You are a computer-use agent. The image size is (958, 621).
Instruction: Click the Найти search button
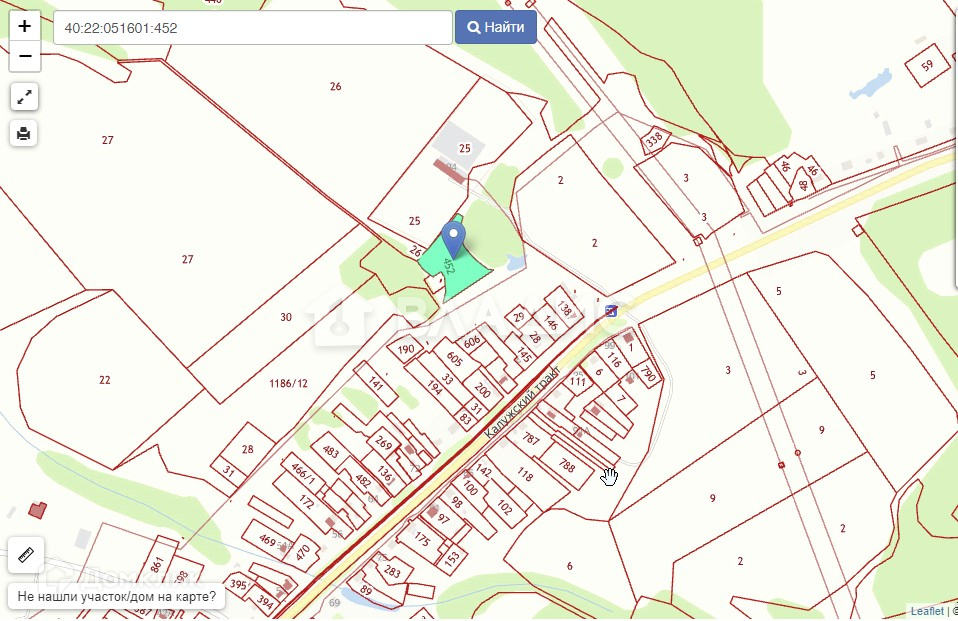tap(495, 28)
